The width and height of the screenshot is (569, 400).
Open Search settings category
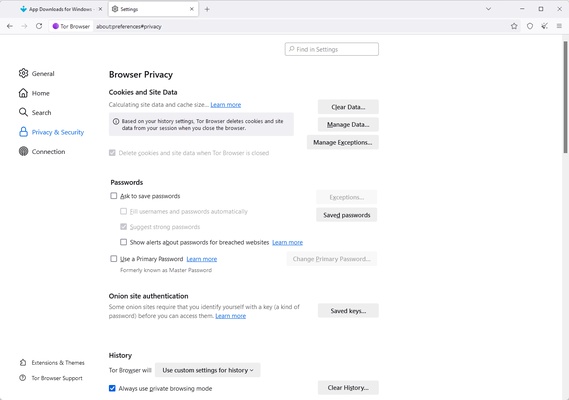[35, 113]
